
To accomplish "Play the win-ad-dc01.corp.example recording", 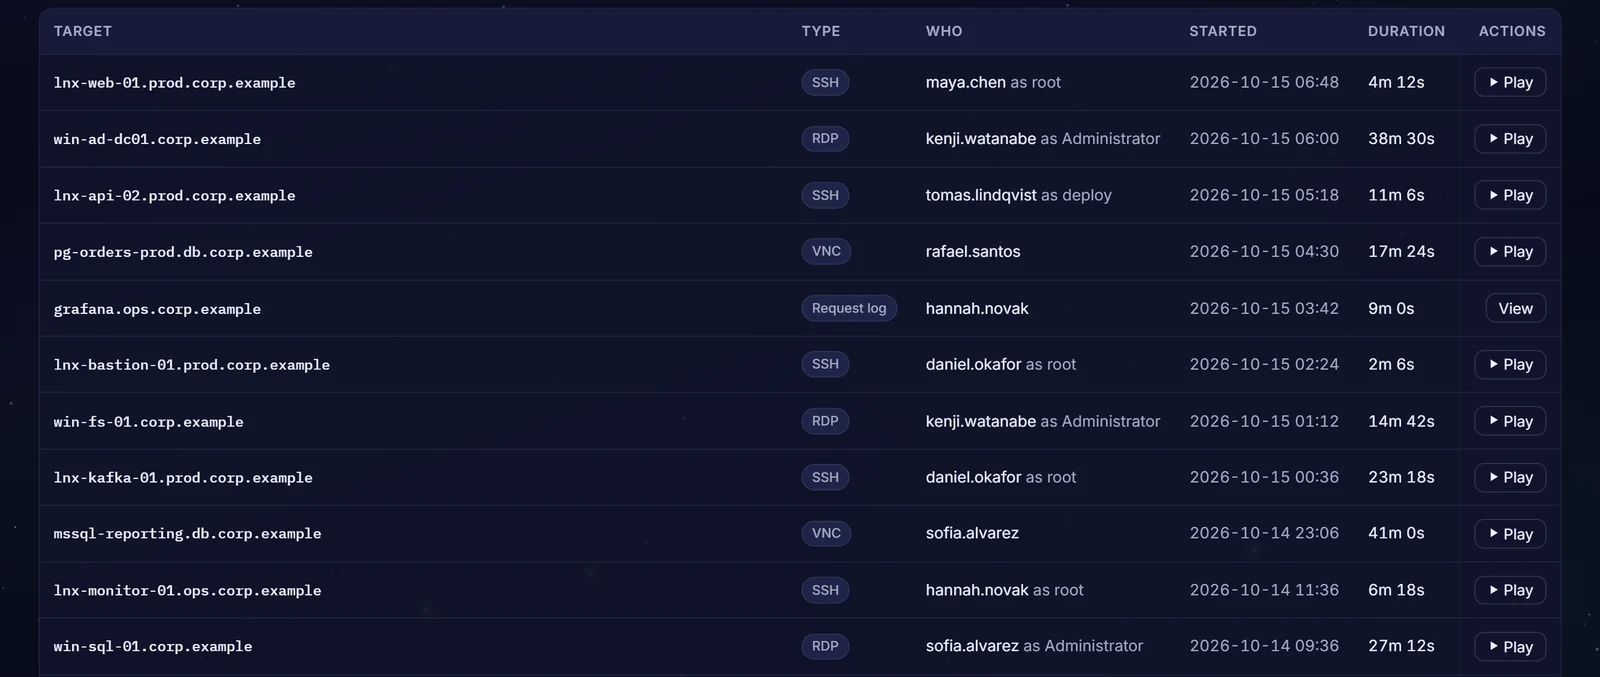I will (1510, 139).
